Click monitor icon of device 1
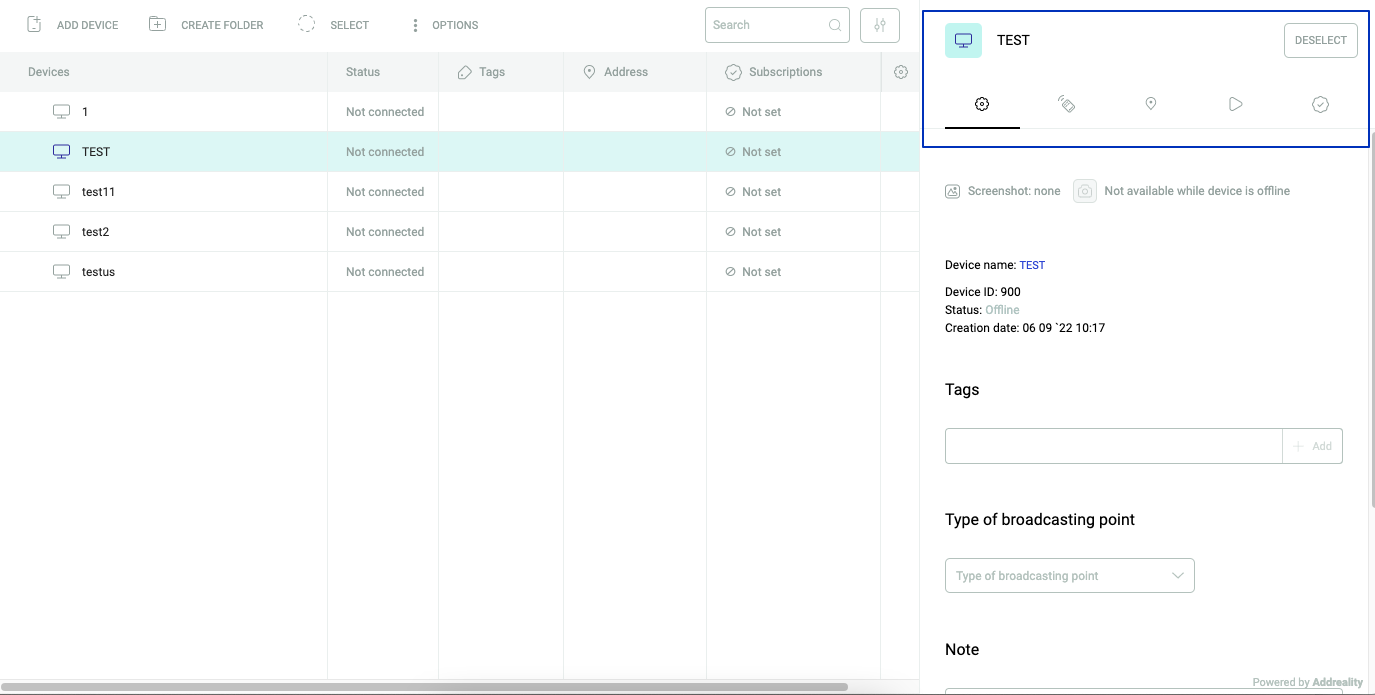 pos(62,112)
